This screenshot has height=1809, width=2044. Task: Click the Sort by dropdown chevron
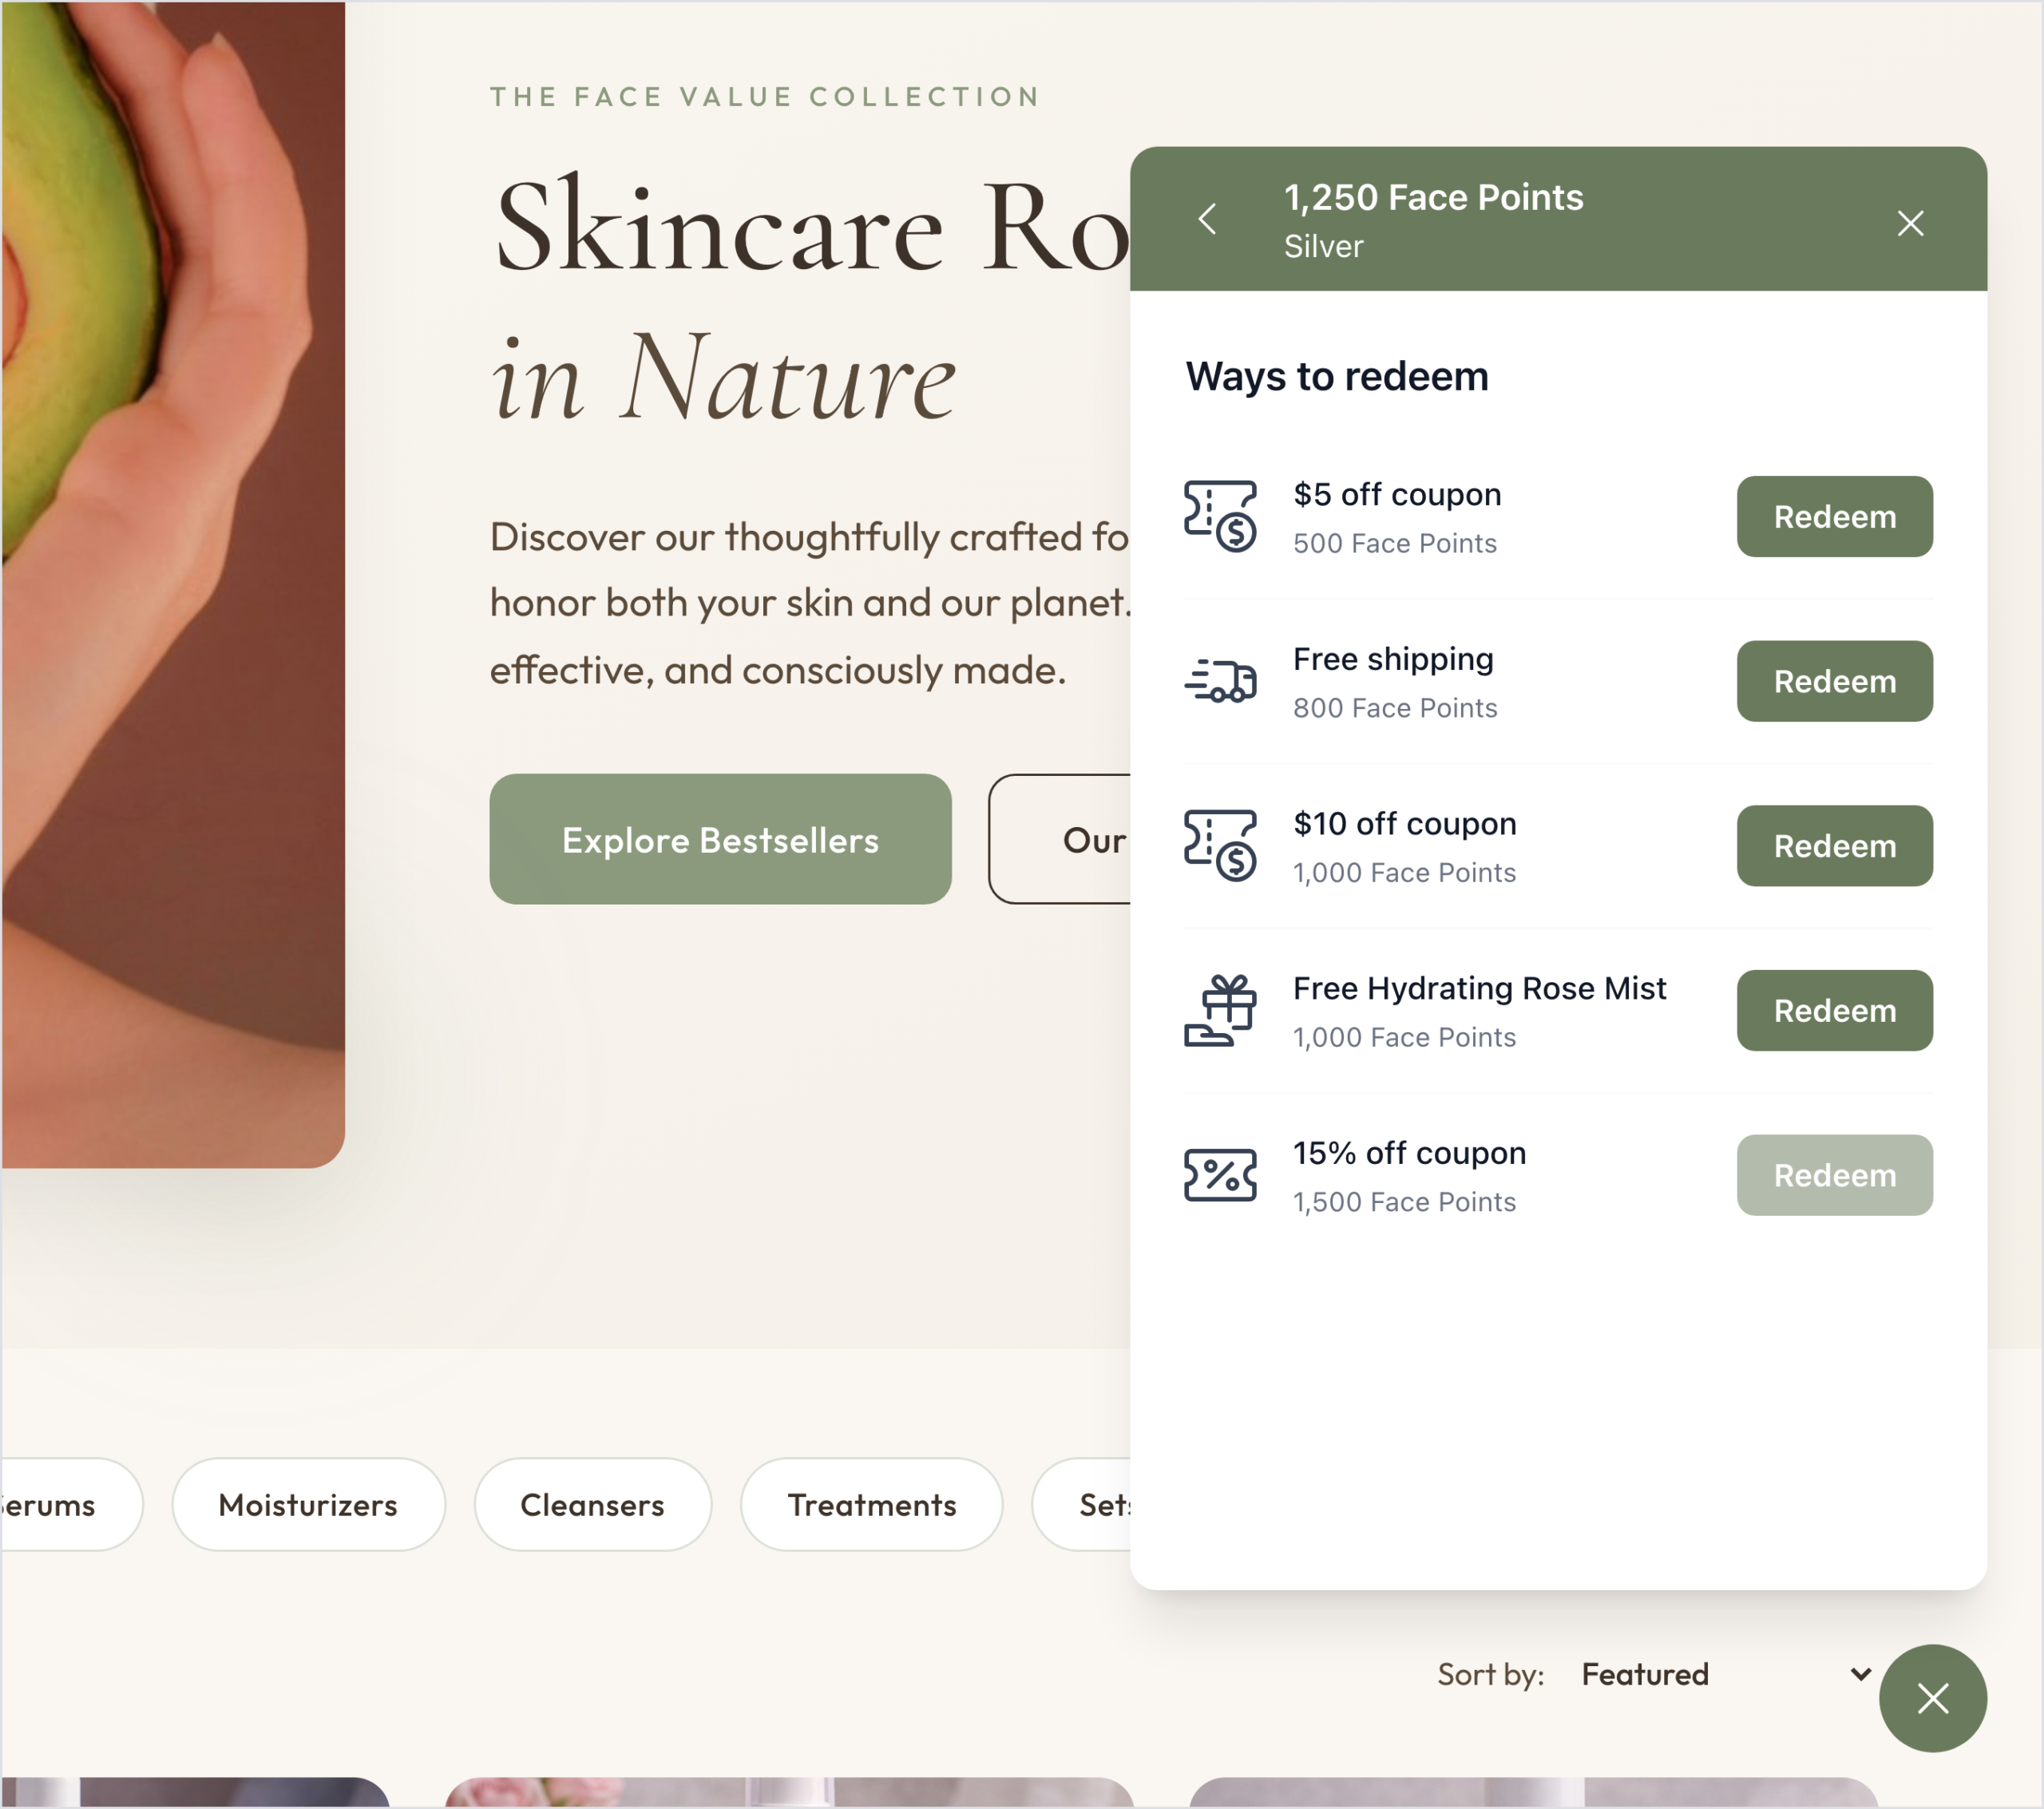[1860, 1674]
